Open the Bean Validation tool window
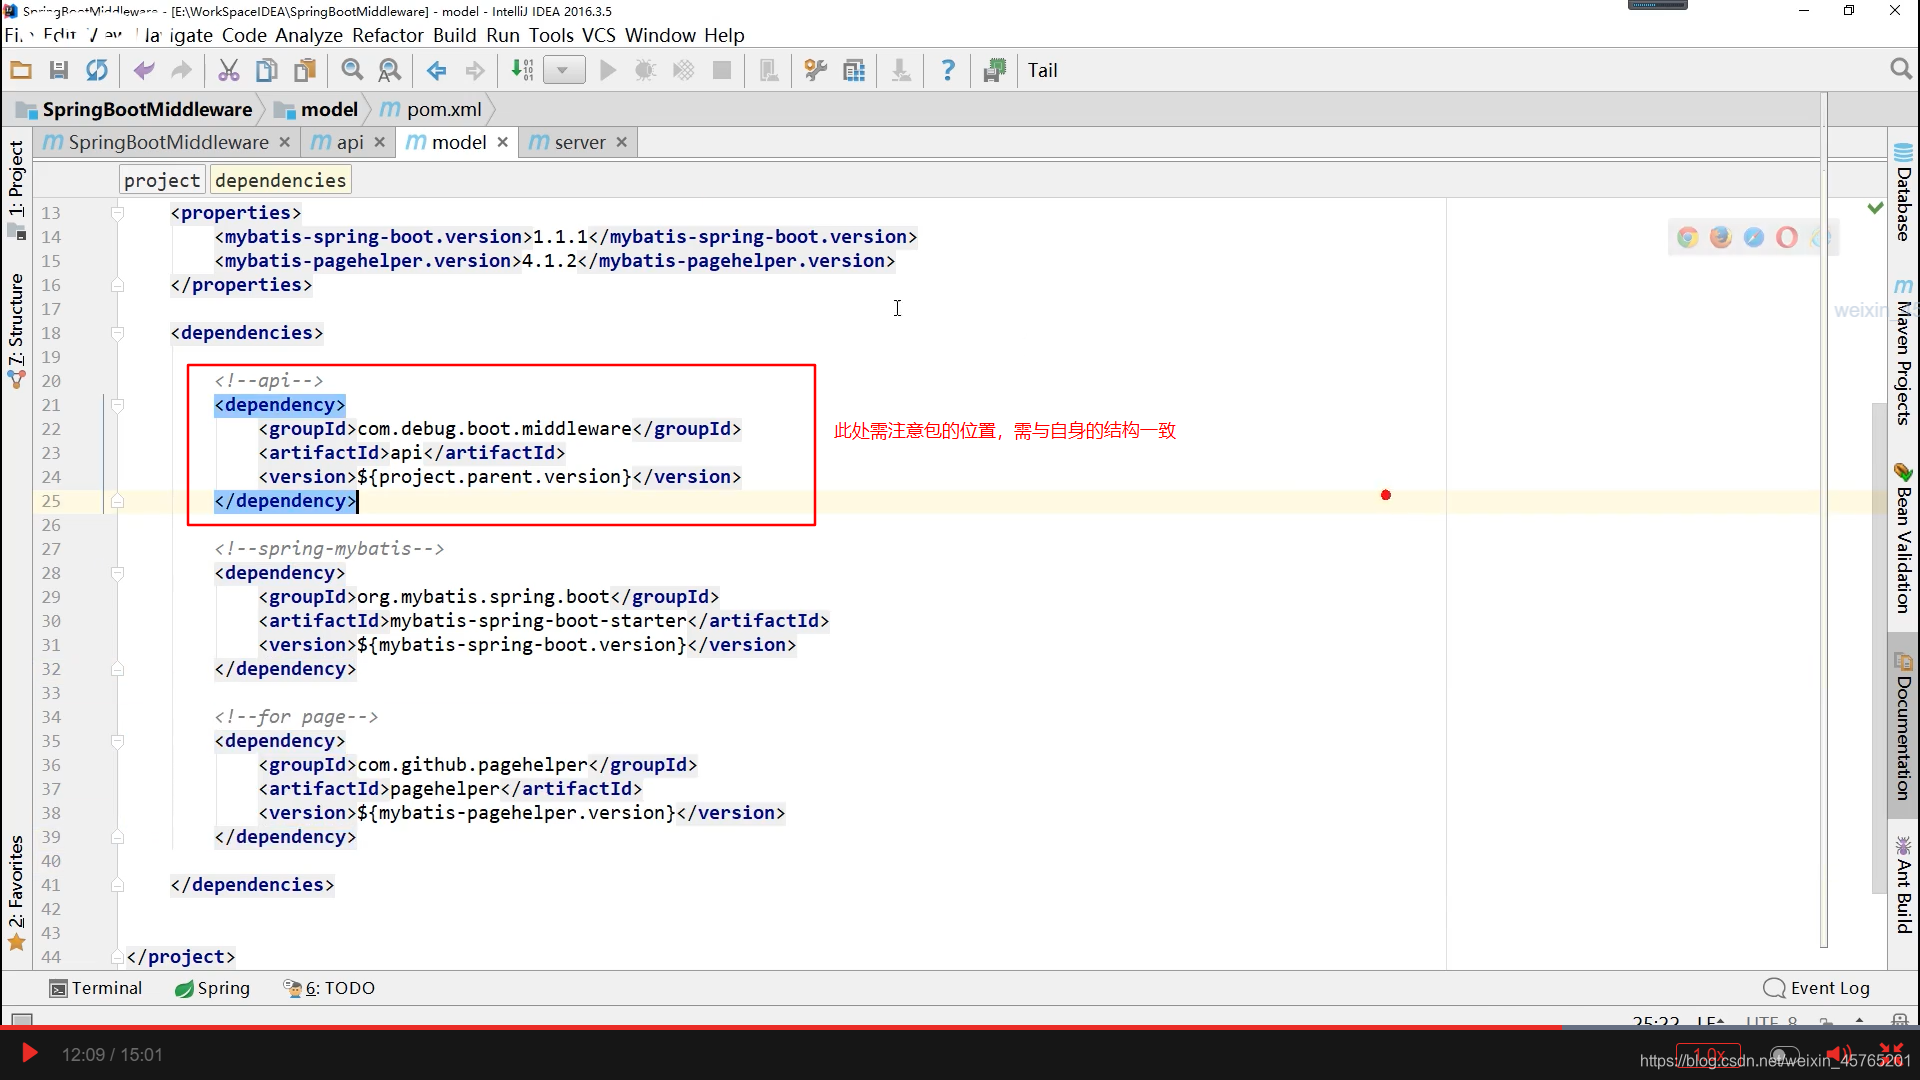 point(1903,538)
